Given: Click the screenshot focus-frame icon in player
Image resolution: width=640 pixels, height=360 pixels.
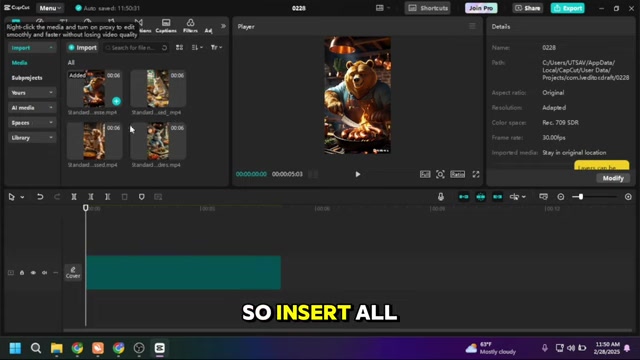Looking at the screenshot, I should pyautogui.click(x=440, y=174).
